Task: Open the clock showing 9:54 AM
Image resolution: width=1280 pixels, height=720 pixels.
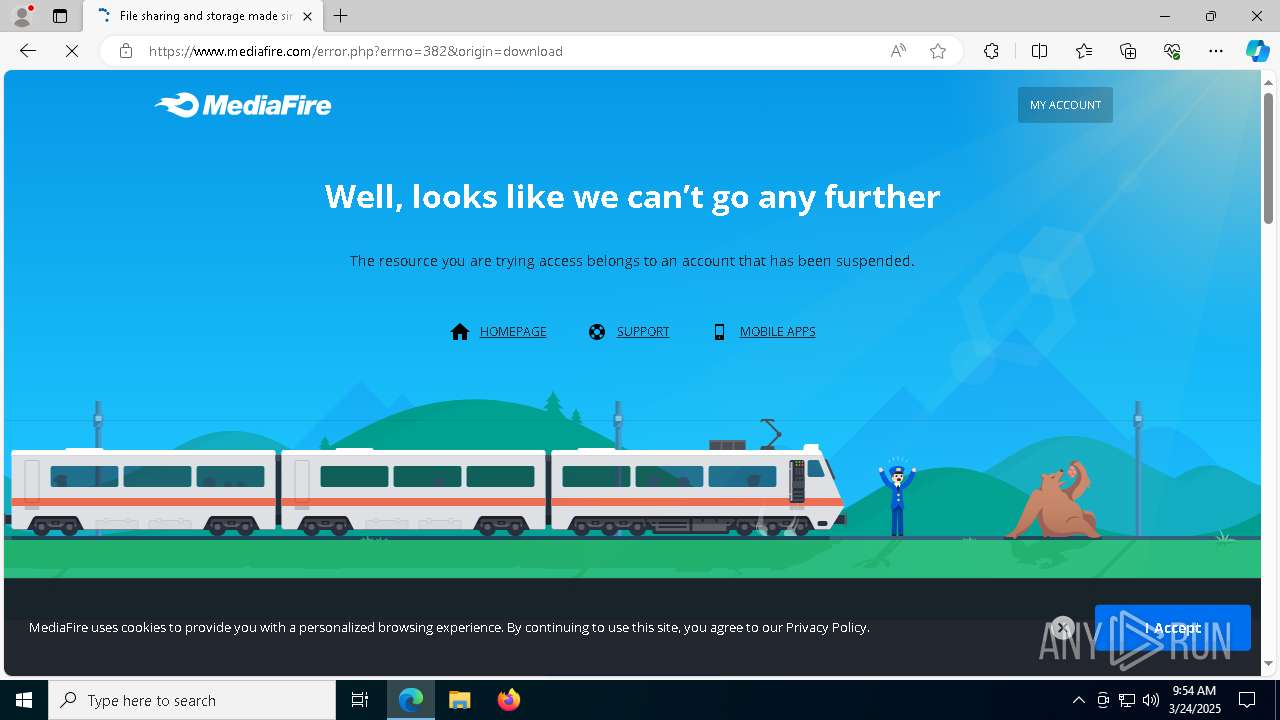Action: coord(1194,700)
